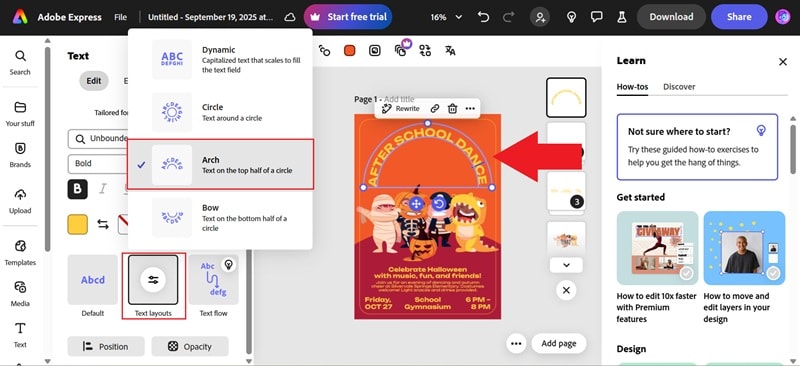This screenshot has width=800, height=366.
Task: Open the lightbulb help icon in header
Action: click(571, 17)
